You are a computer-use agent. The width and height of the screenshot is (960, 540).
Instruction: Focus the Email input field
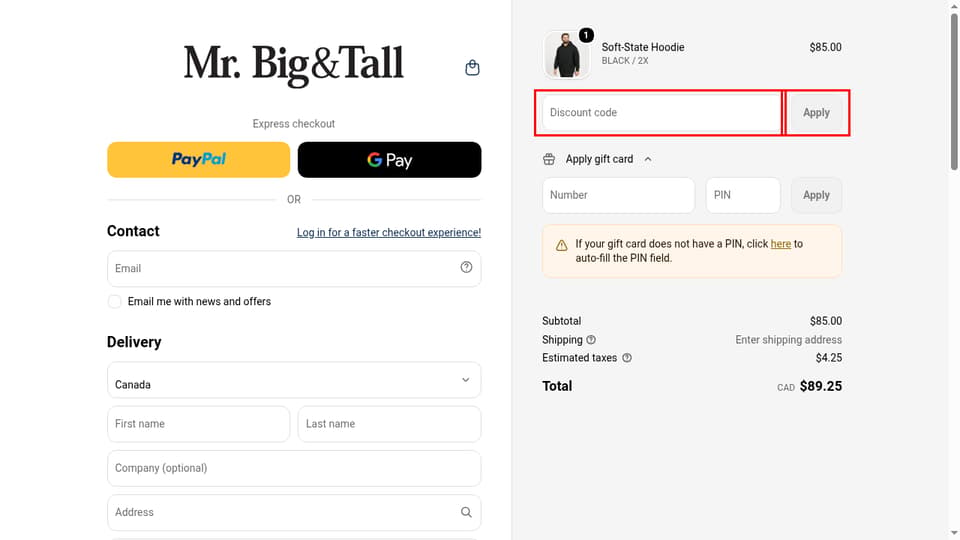click(294, 268)
